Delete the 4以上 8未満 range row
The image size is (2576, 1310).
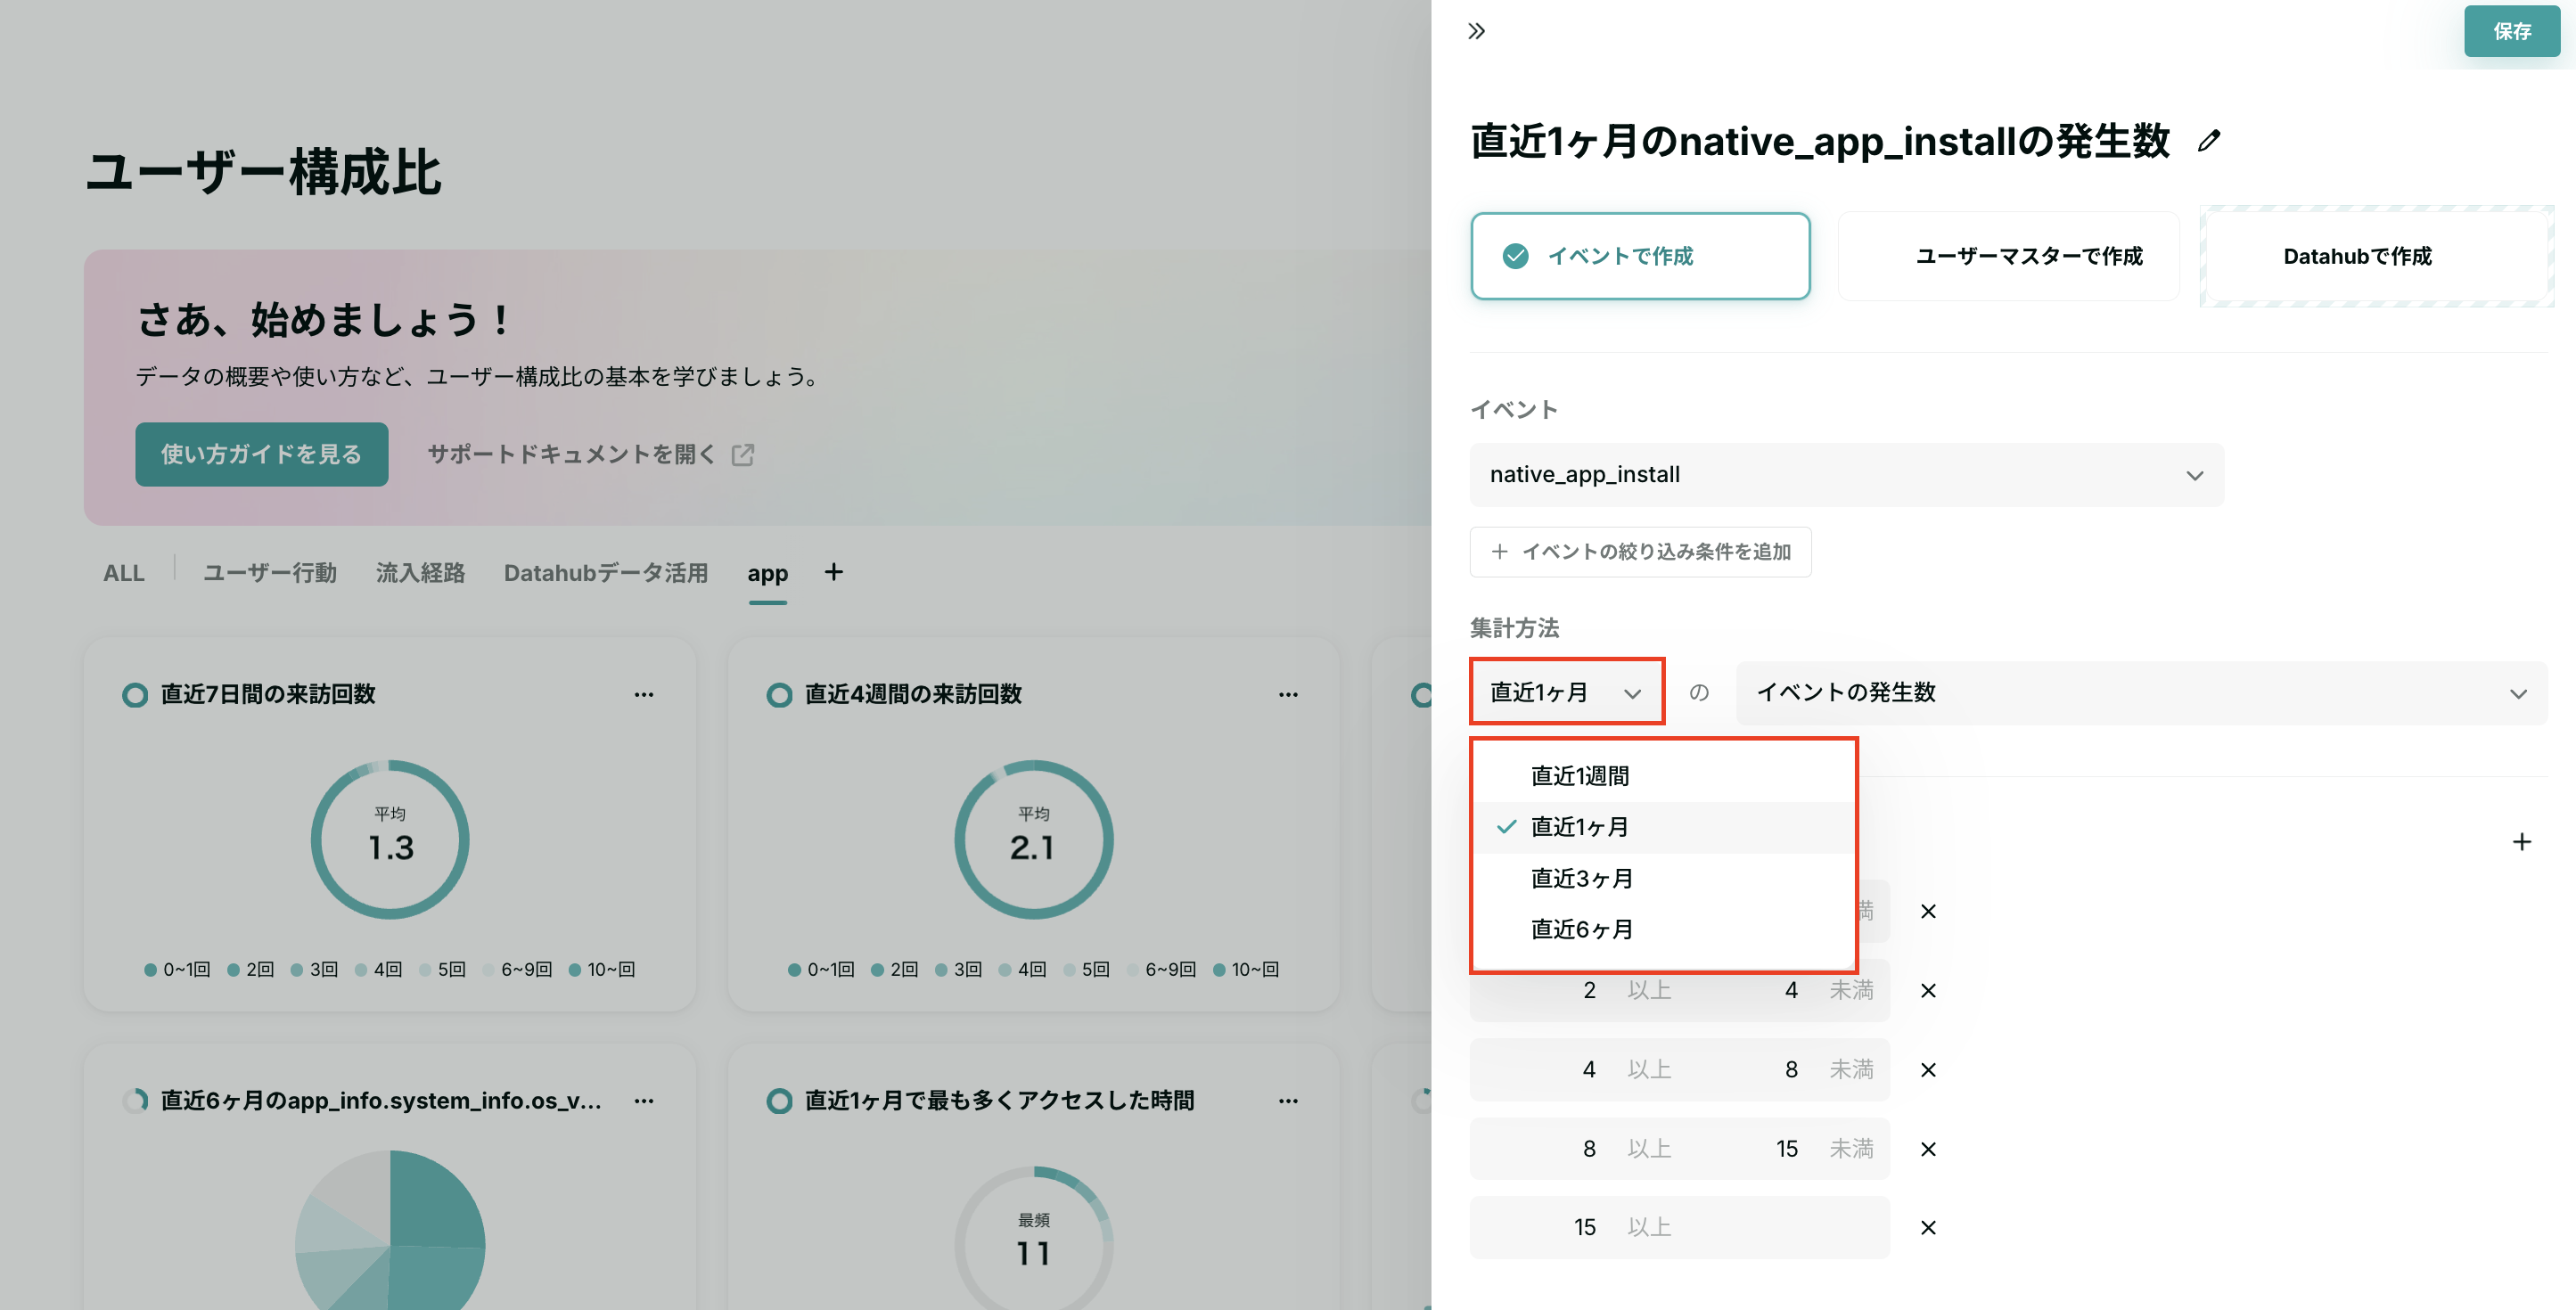tap(1928, 1069)
